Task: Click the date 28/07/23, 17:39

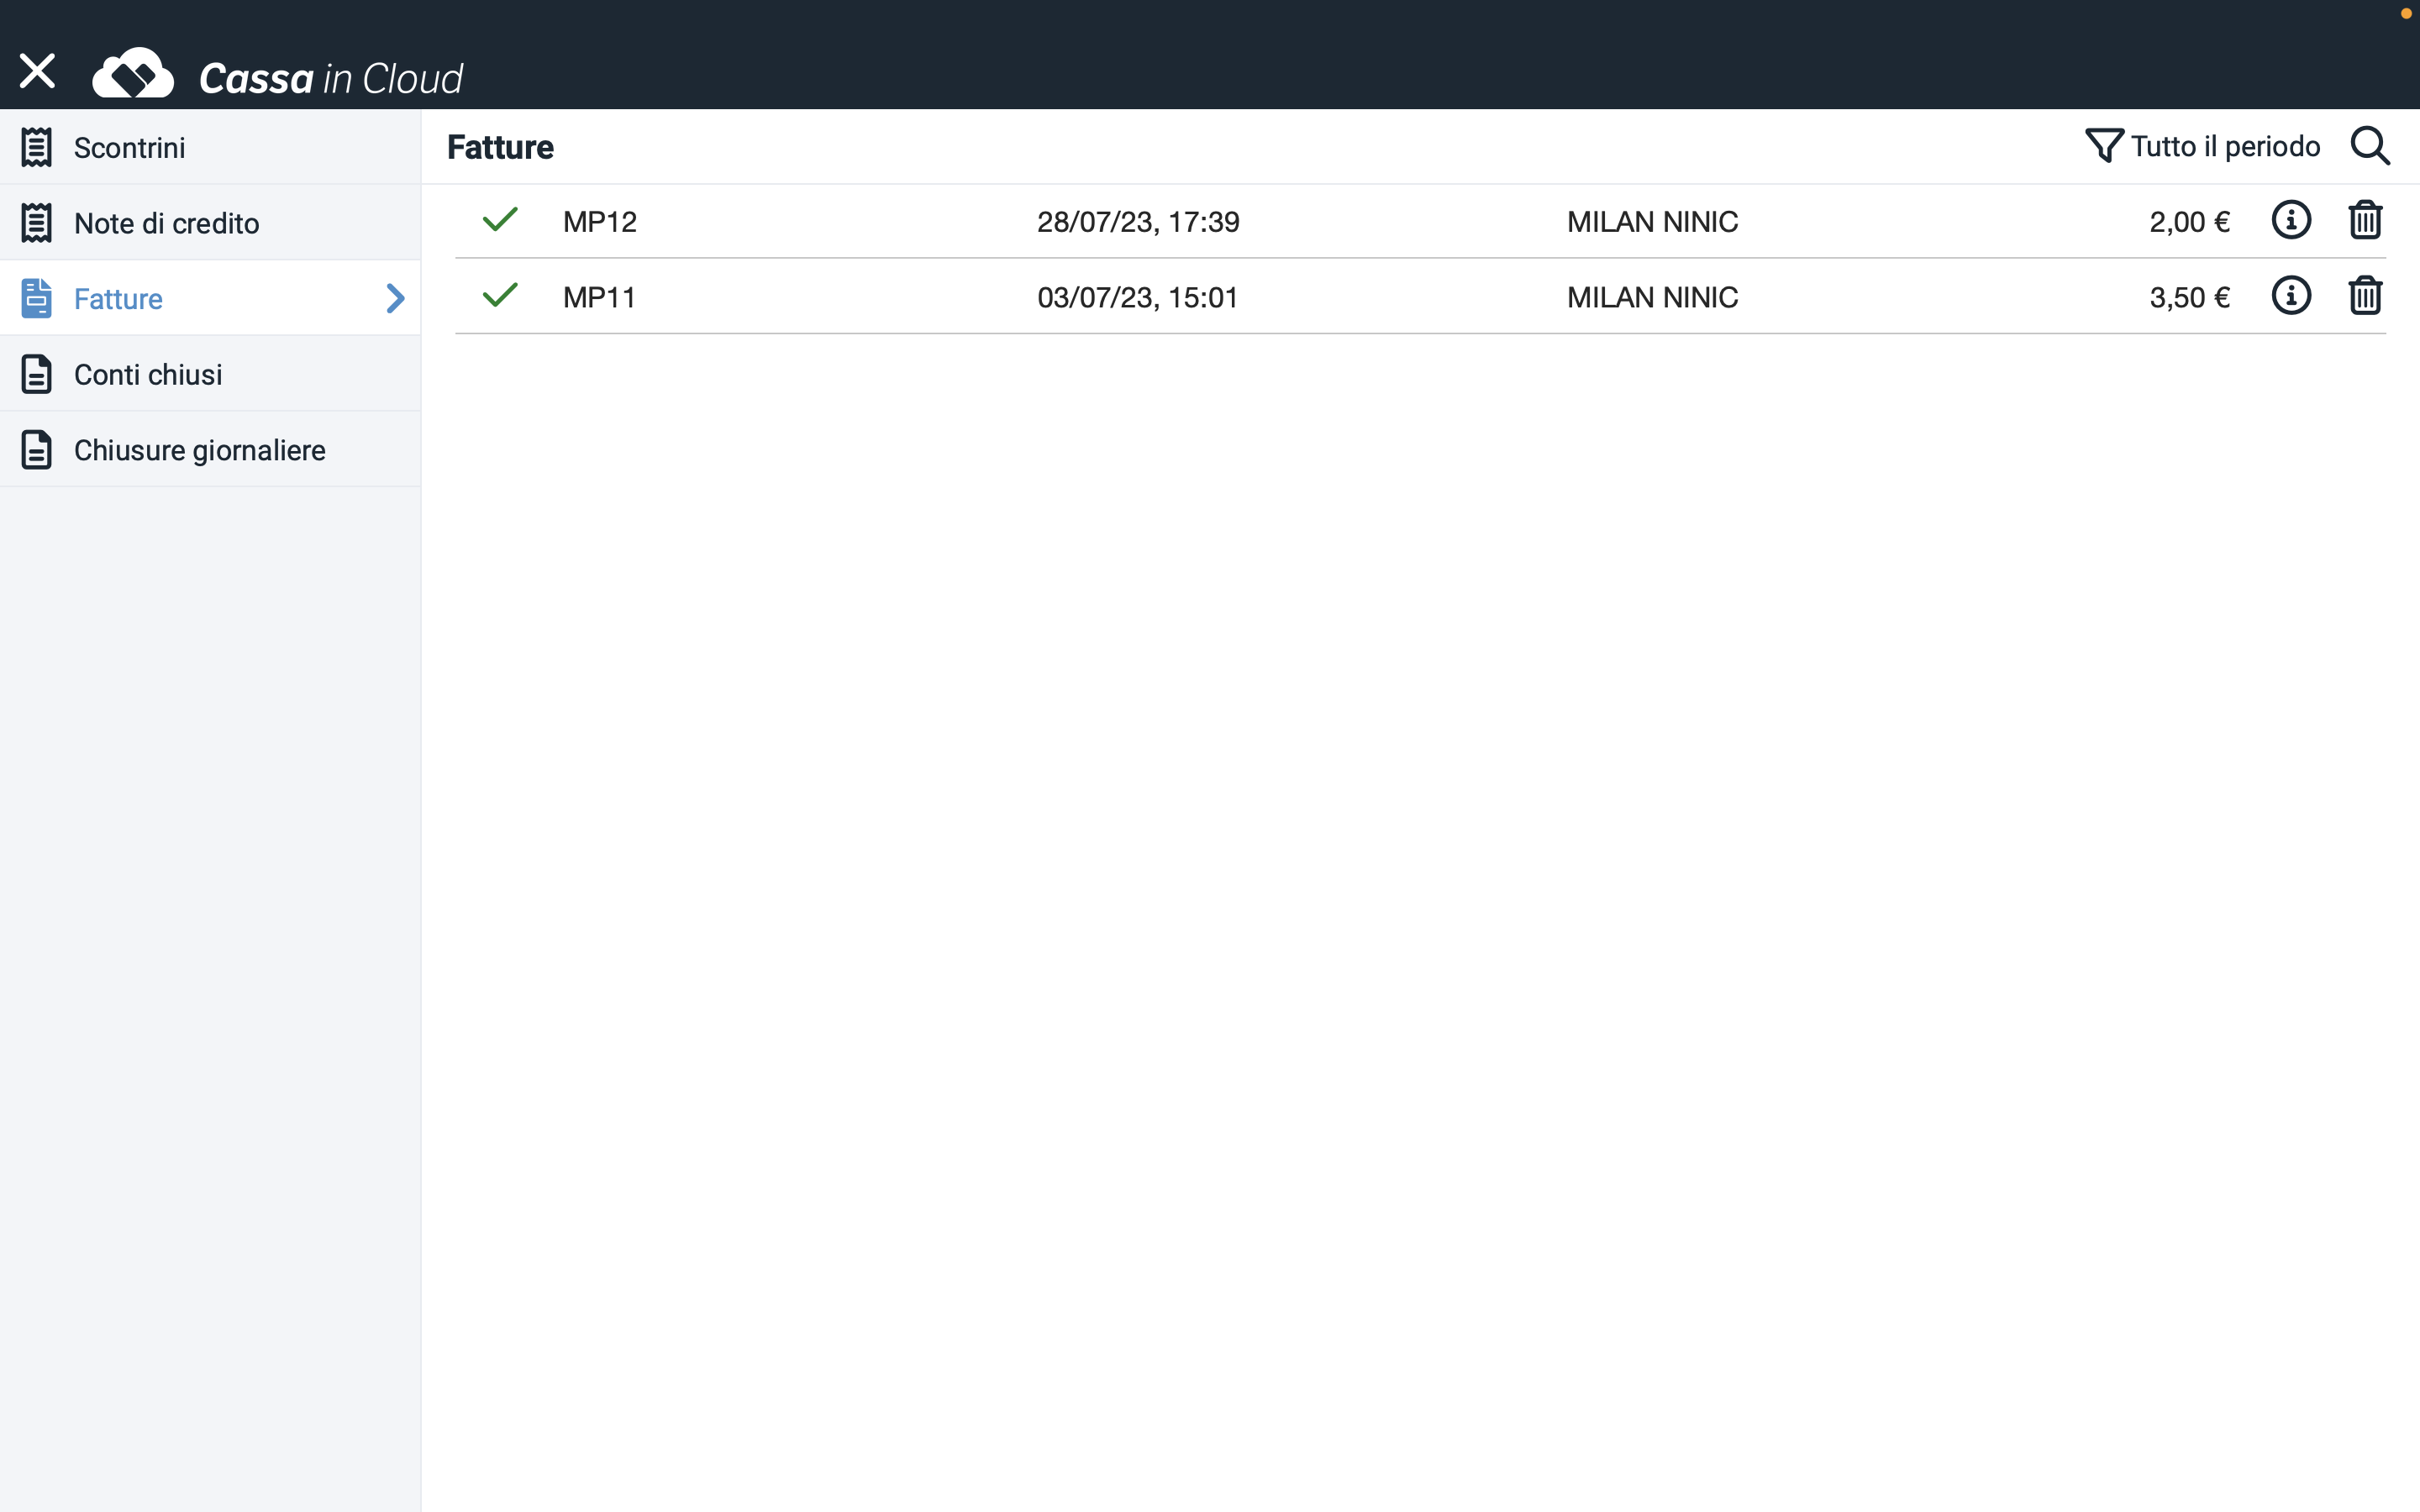Action: coord(1138,222)
